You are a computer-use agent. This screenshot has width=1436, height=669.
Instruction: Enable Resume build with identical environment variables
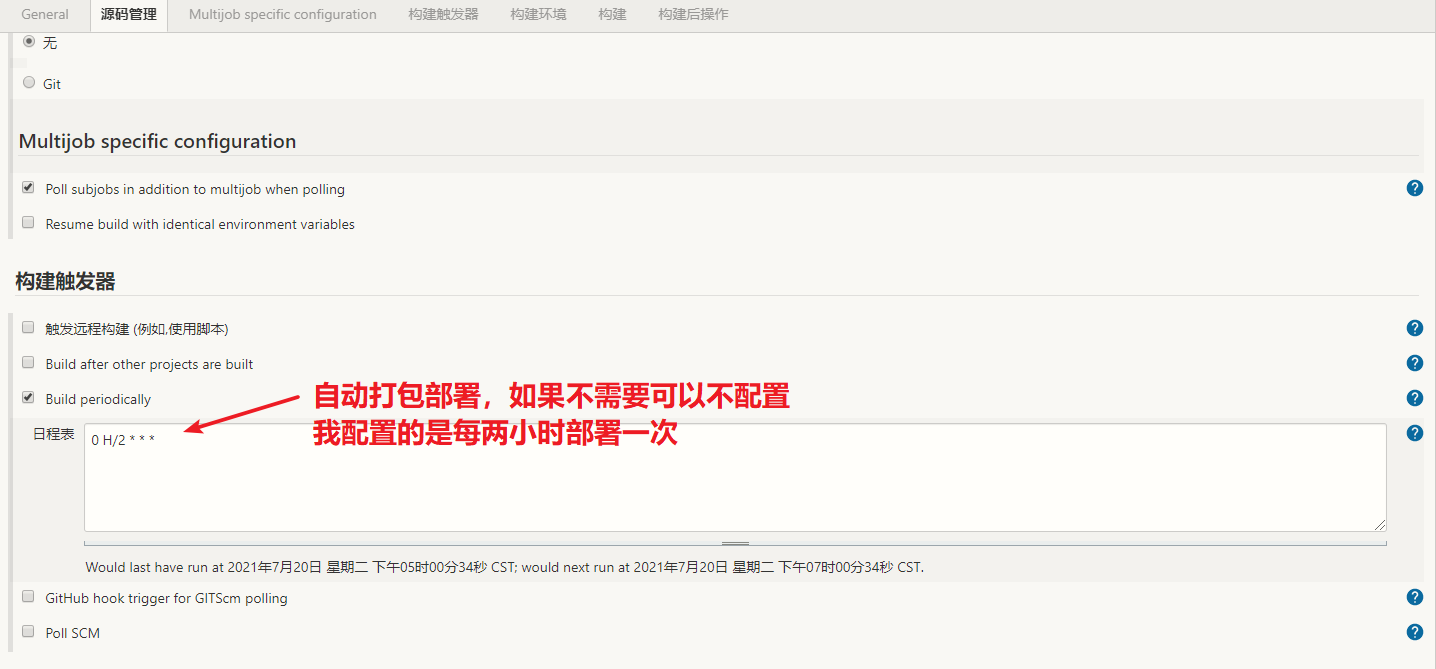[x=27, y=221]
